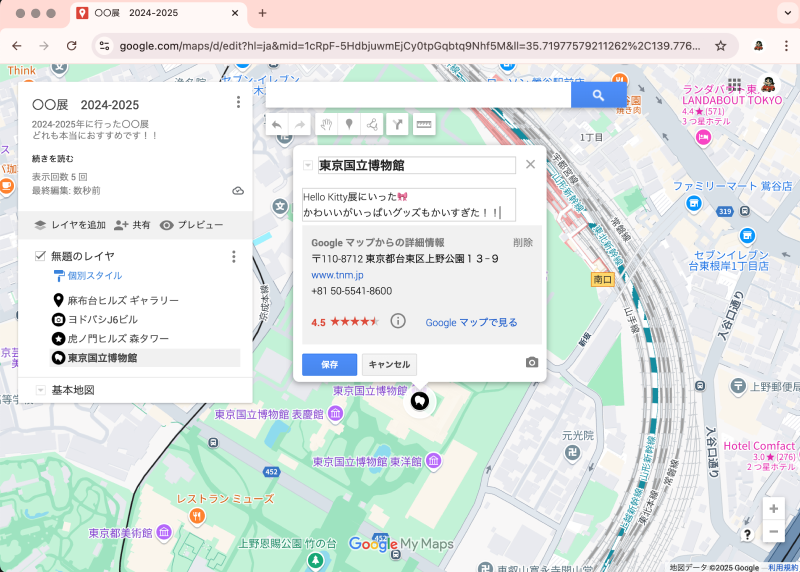This screenshot has width=800, height=572.
Task: Open the Chrome three-dot menu
Action: (x=786, y=46)
